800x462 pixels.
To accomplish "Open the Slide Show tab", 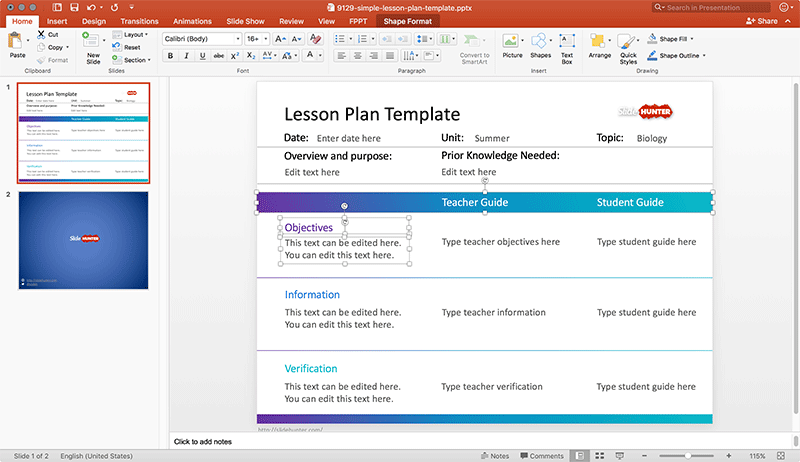I will tap(245, 21).
